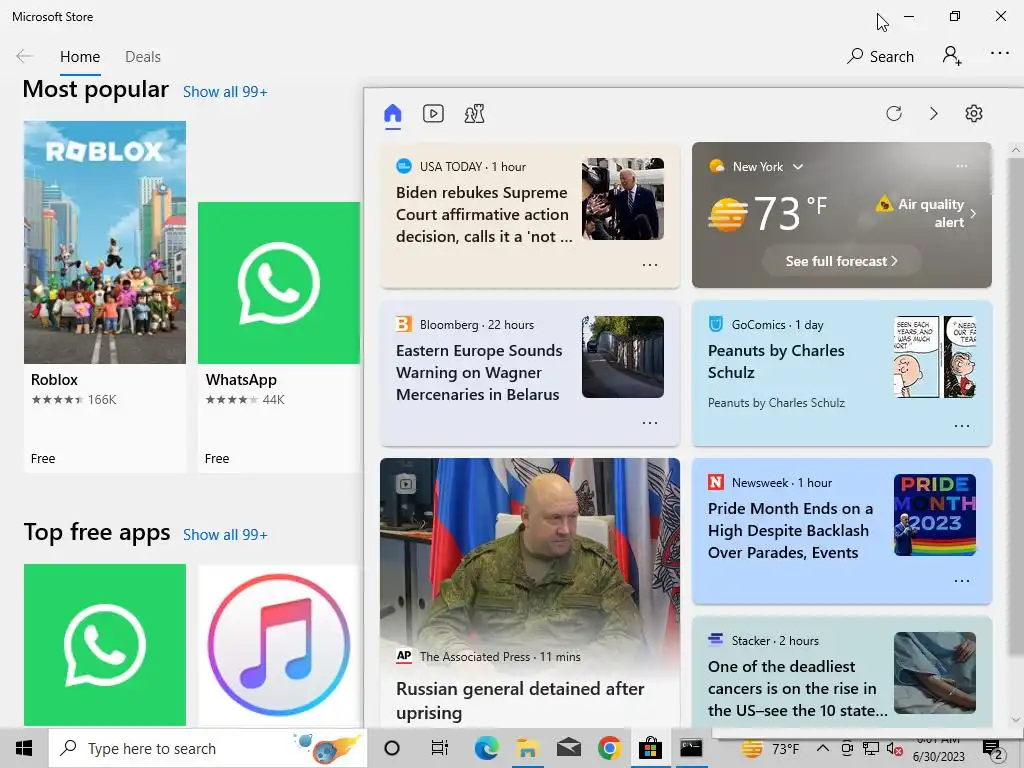Image resolution: width=1024 pixels, height=768 pixels.
Task: Open the games chess-piece icon
Action: (x=475, y=114)
